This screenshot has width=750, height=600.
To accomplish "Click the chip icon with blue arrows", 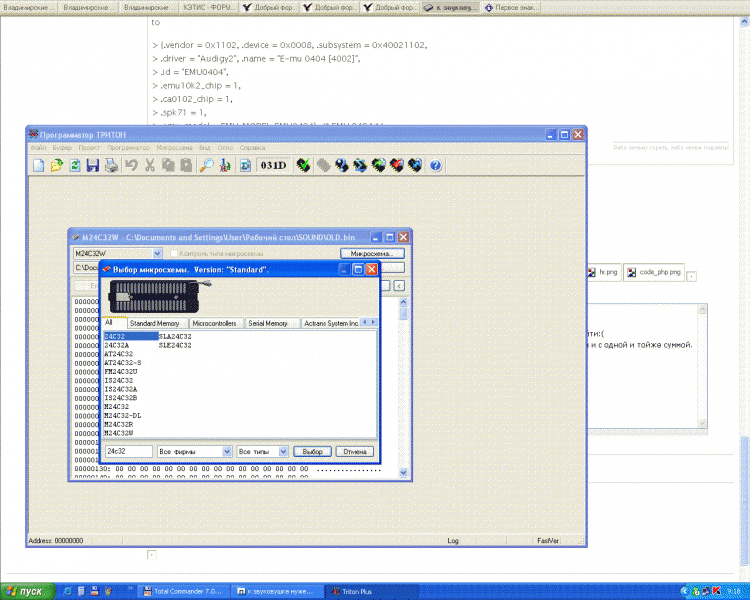I will pyautogui.click(x=360, y=166).
